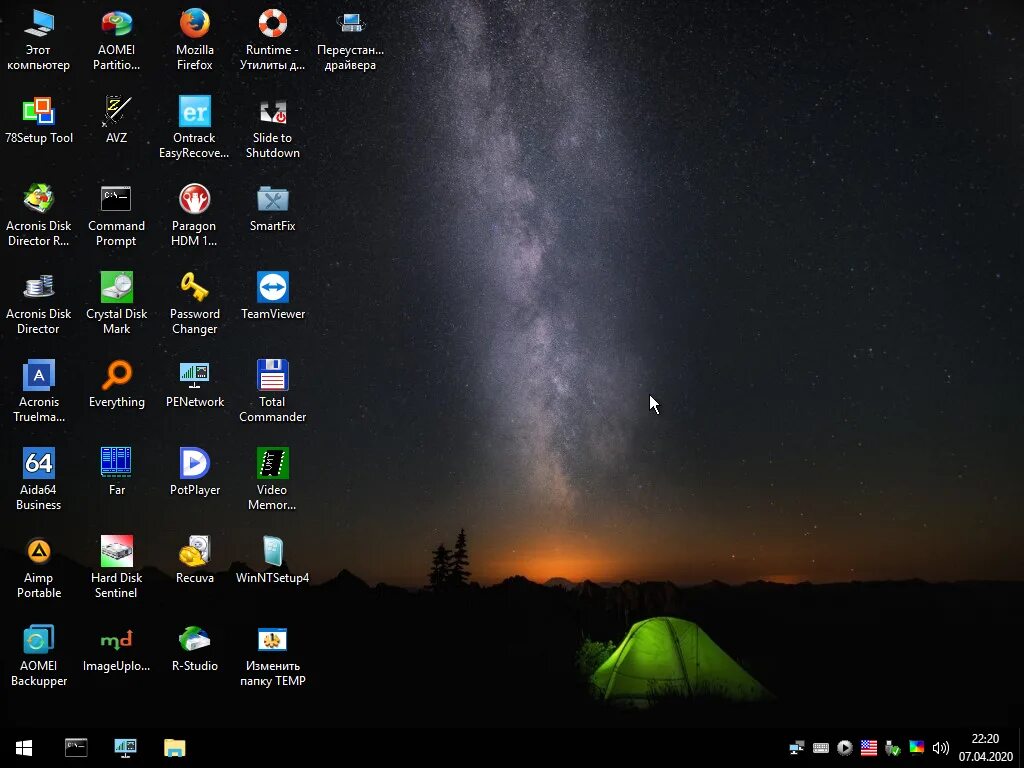This screenshot has height=768, width=1024.
Task: Switch keyboard language via US flag
Action: [x=869, y=748]
